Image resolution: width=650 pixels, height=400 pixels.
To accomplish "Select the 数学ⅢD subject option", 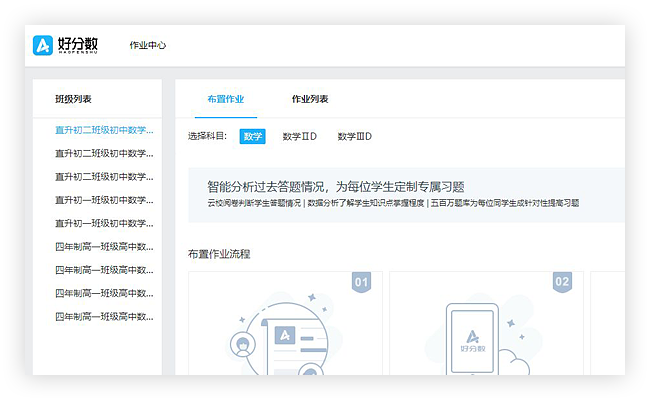I will pyautogui.click(x=355, y=136).
